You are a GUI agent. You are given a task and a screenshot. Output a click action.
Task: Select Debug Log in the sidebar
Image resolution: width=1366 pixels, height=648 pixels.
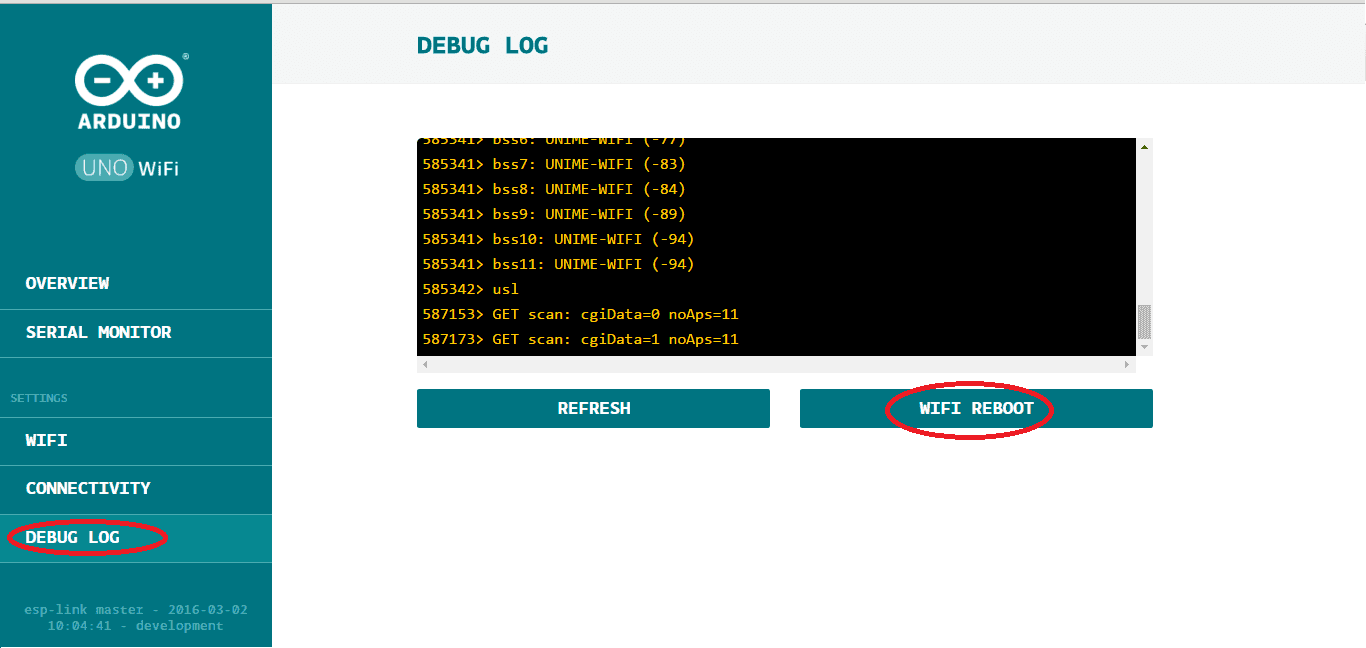click(x=73, y=537)
